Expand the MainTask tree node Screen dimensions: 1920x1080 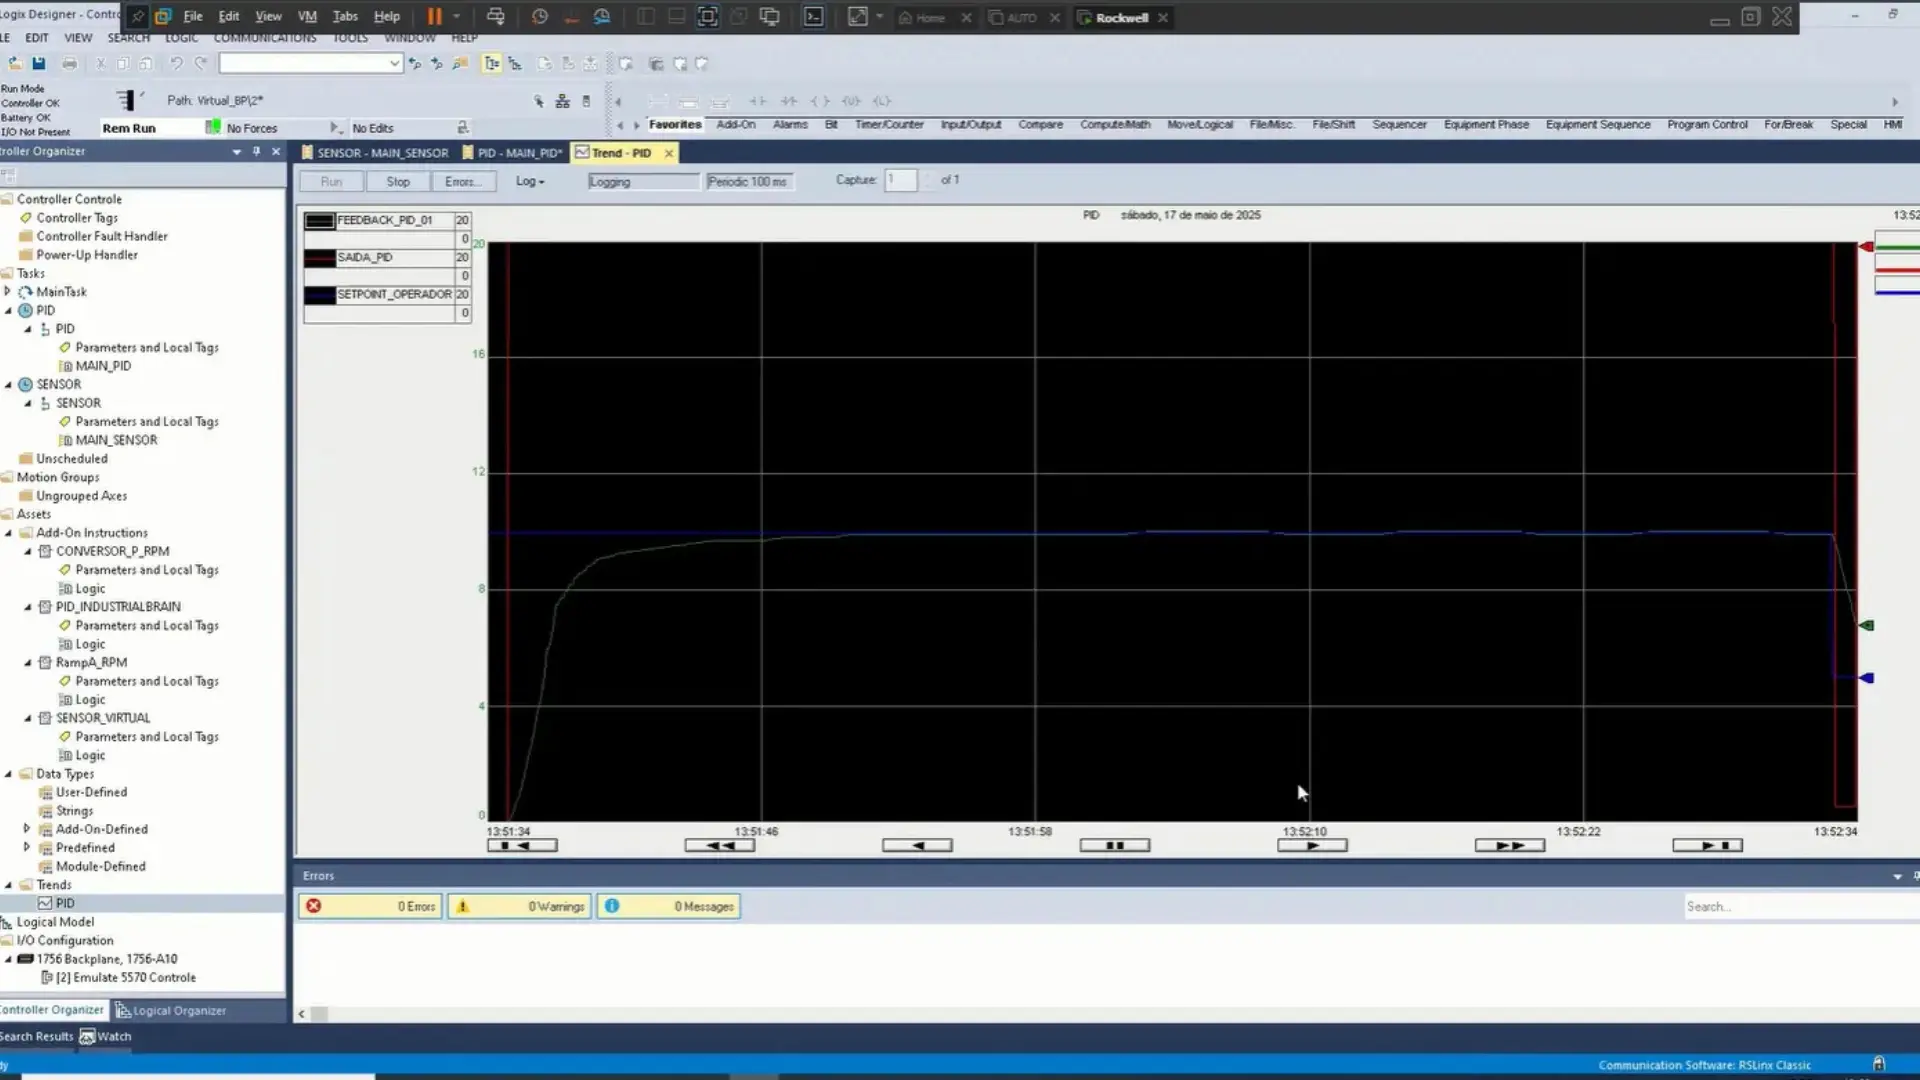pyautogui.click(x=8, y=292)
